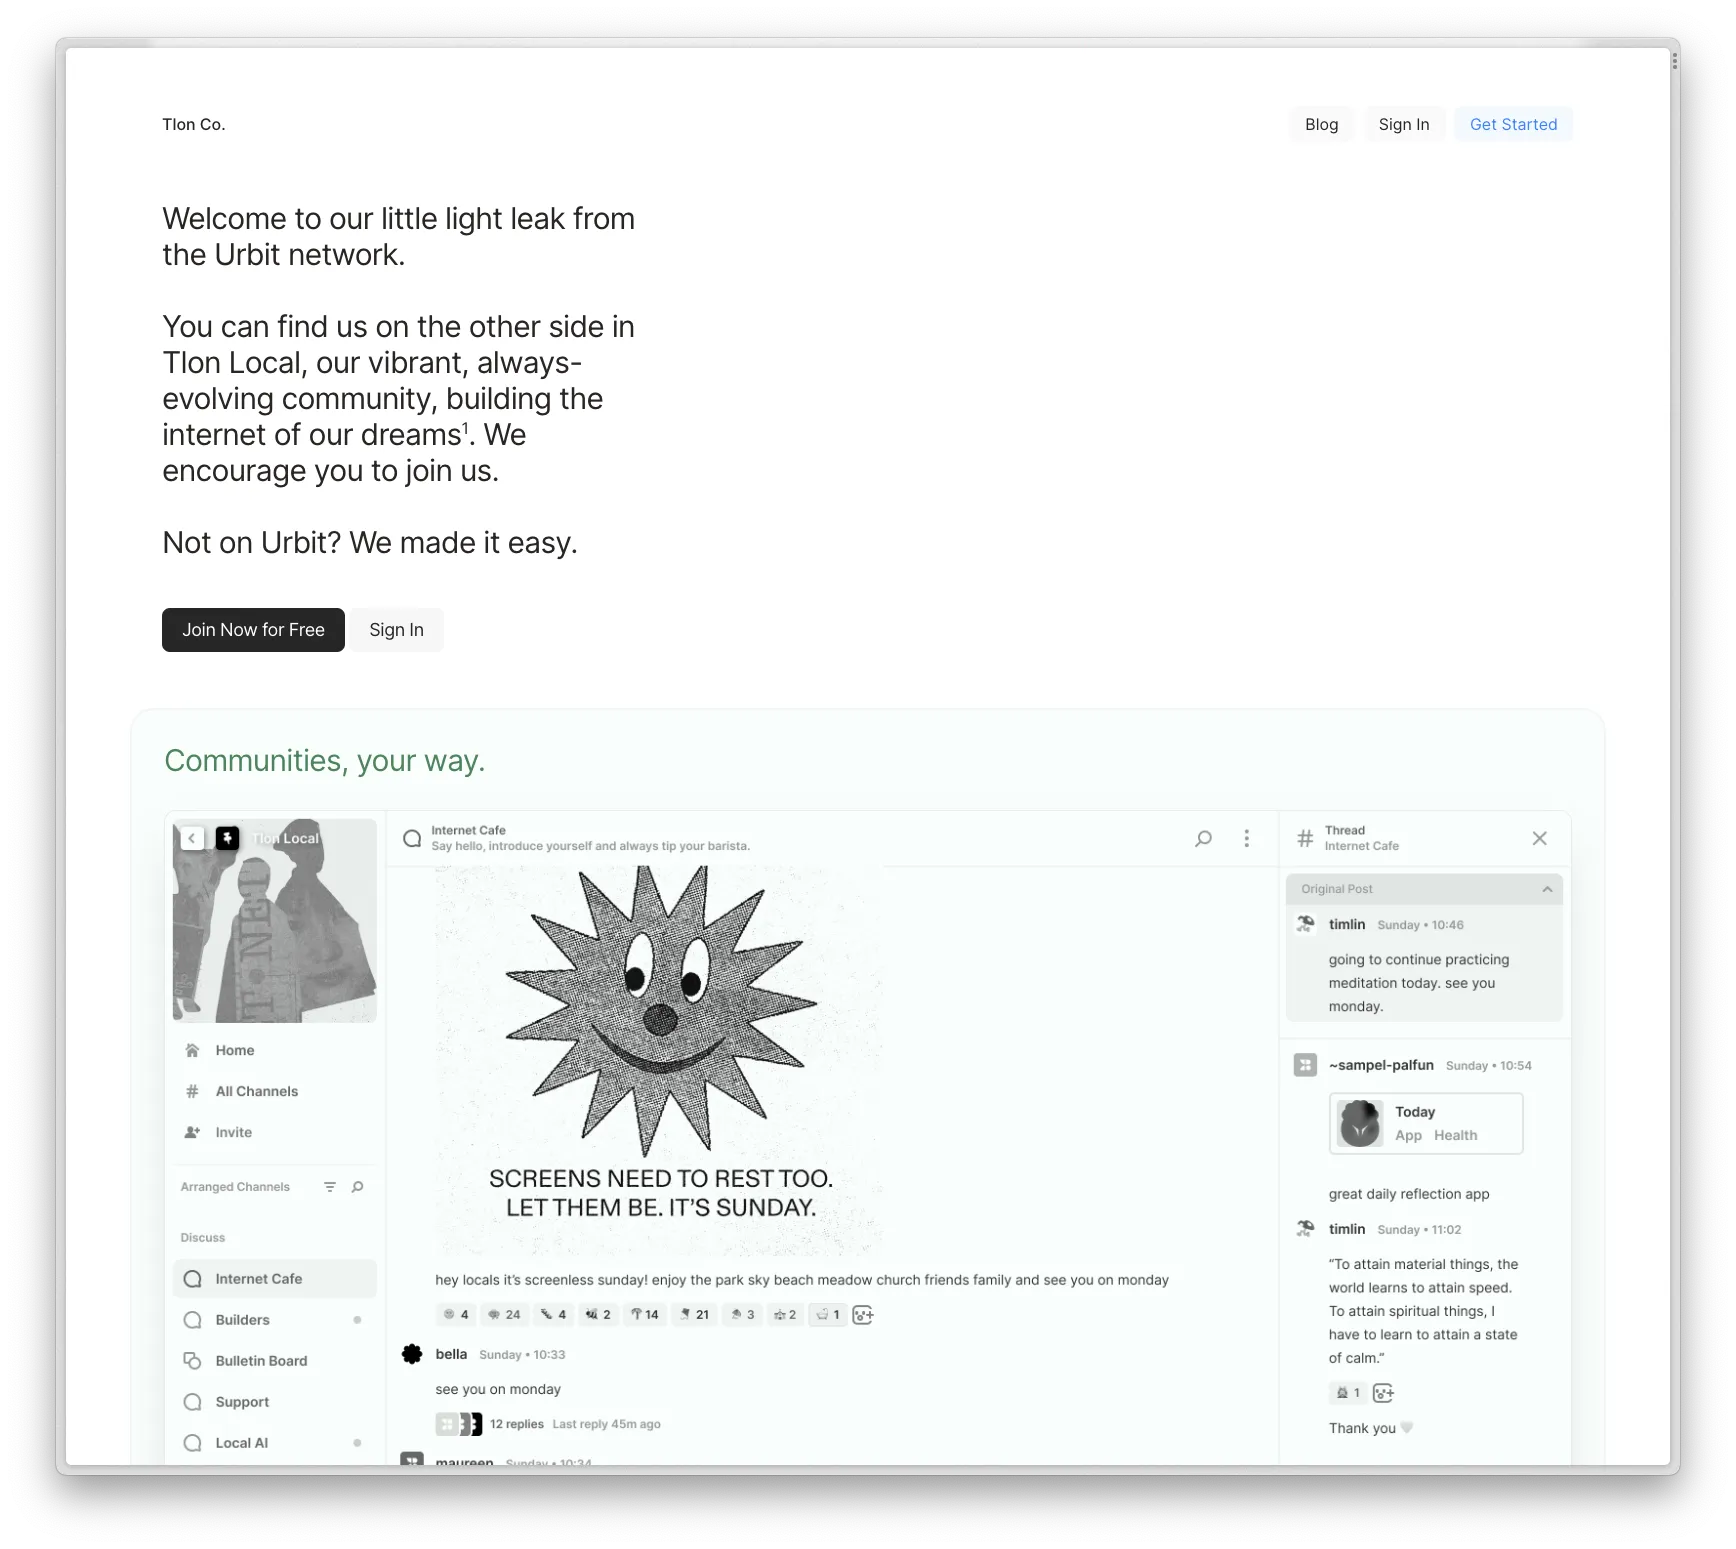Click the home icon in the sidebar

point(193,1050)
